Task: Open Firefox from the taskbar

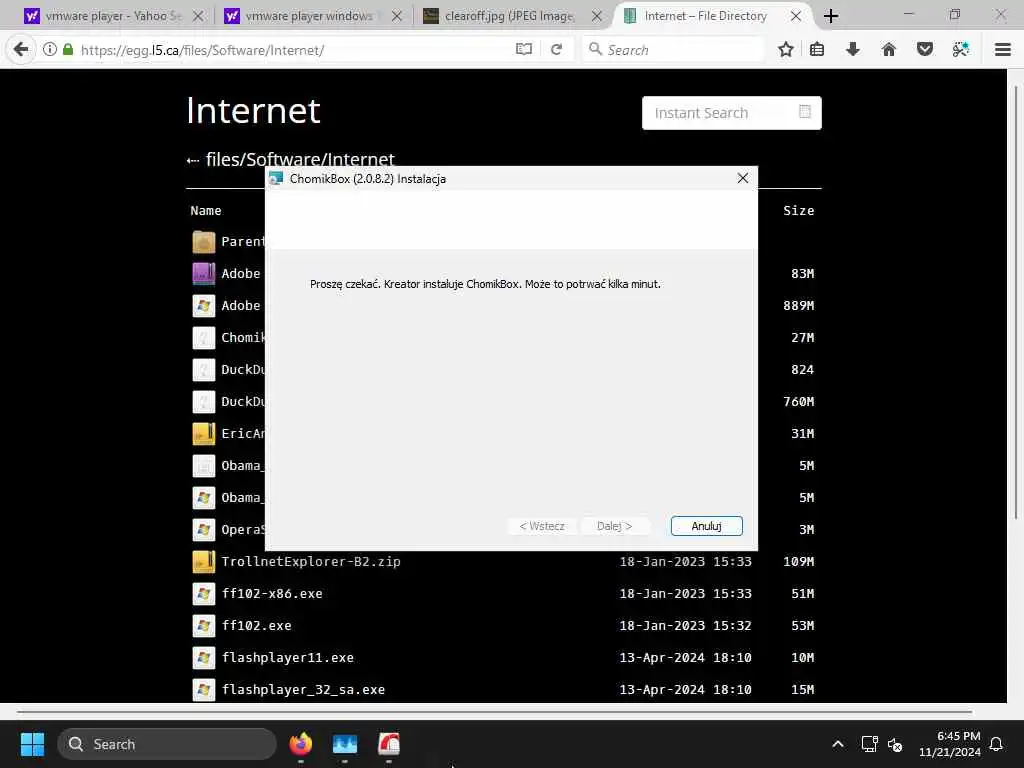Action: [x=300, y=744]
